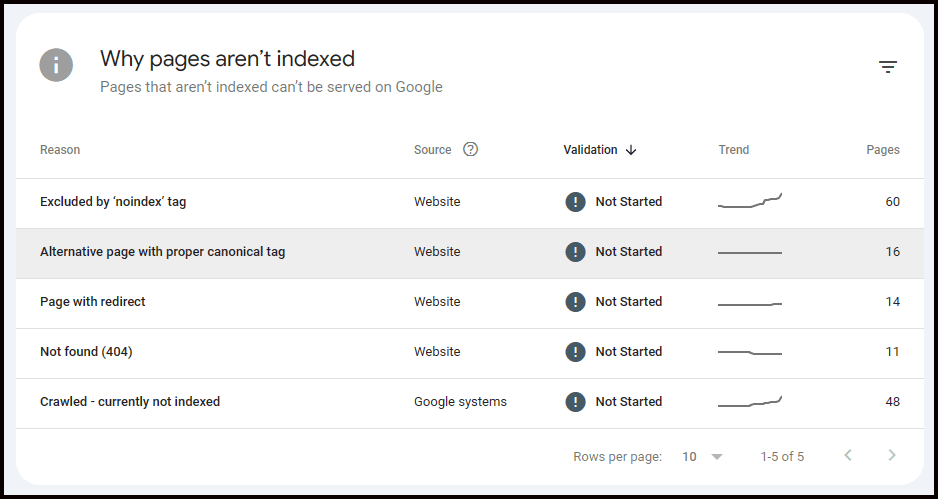Select the 'Page with redirect' reason
The width and height of the screenshot is (938, 499).
tap(92, 302)
